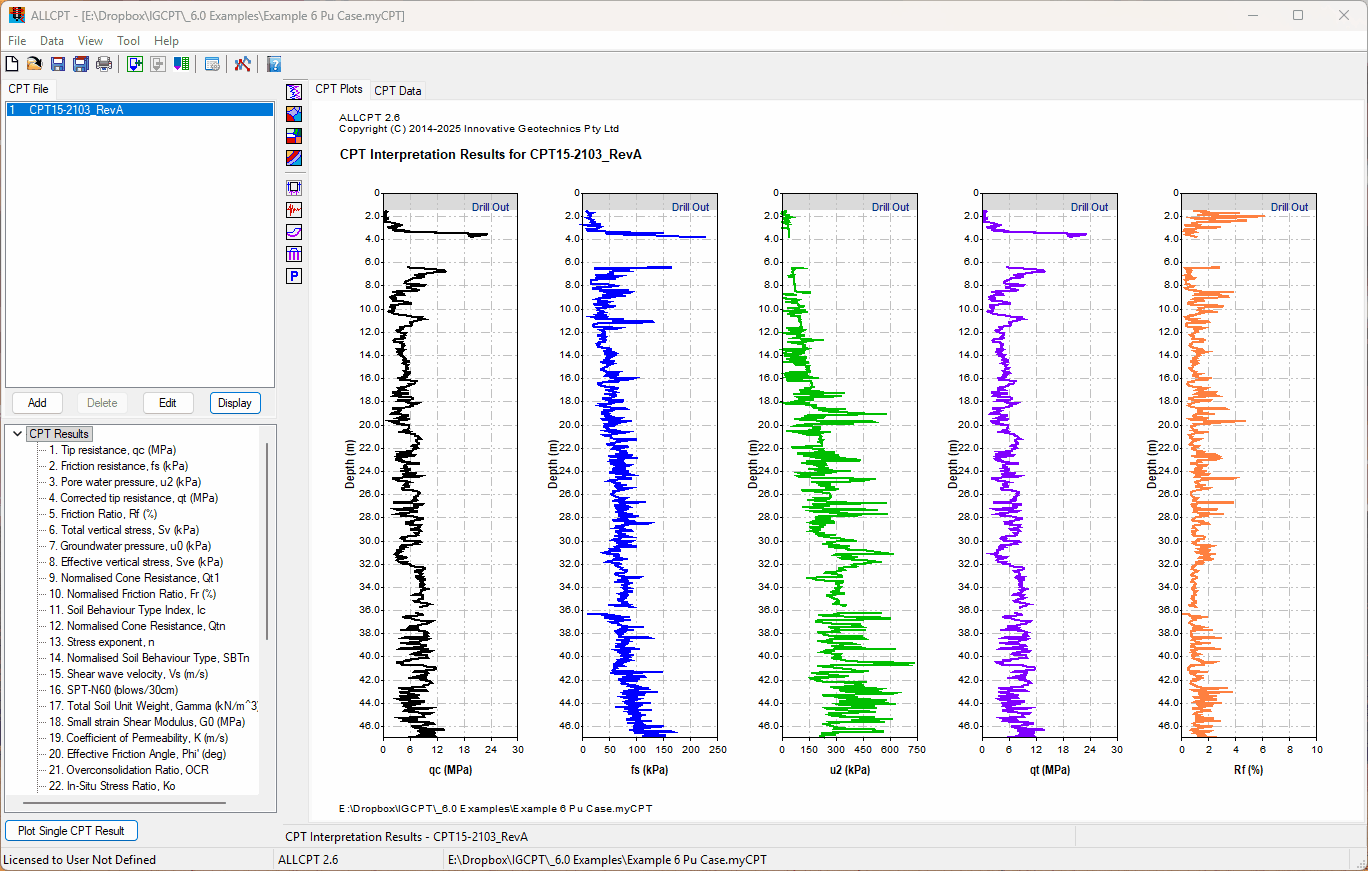
Task: Select CPT15-2103_RevA in the file list
Action: pyautogui.click(x=139, y=110)
